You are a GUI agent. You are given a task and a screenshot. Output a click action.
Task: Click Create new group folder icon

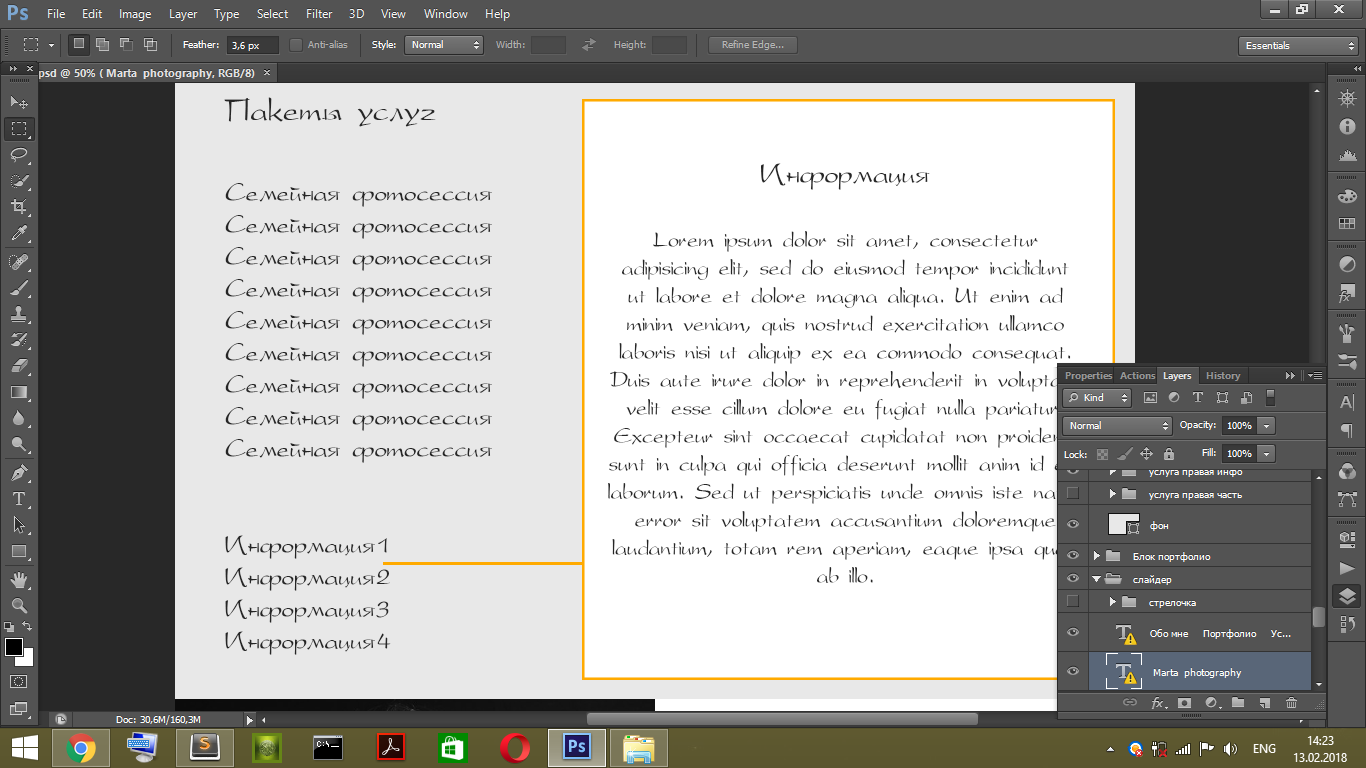(x=1238, y=703)
